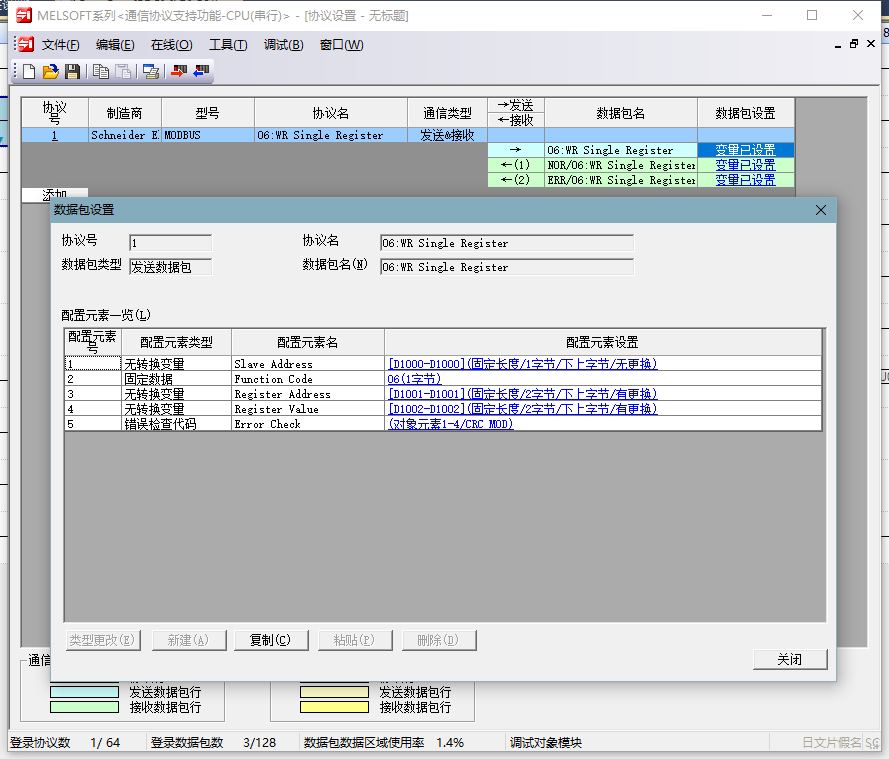Click the Save floppy disk icon
The width and height of the screenshot is (889, 759).
click(72, 71)
